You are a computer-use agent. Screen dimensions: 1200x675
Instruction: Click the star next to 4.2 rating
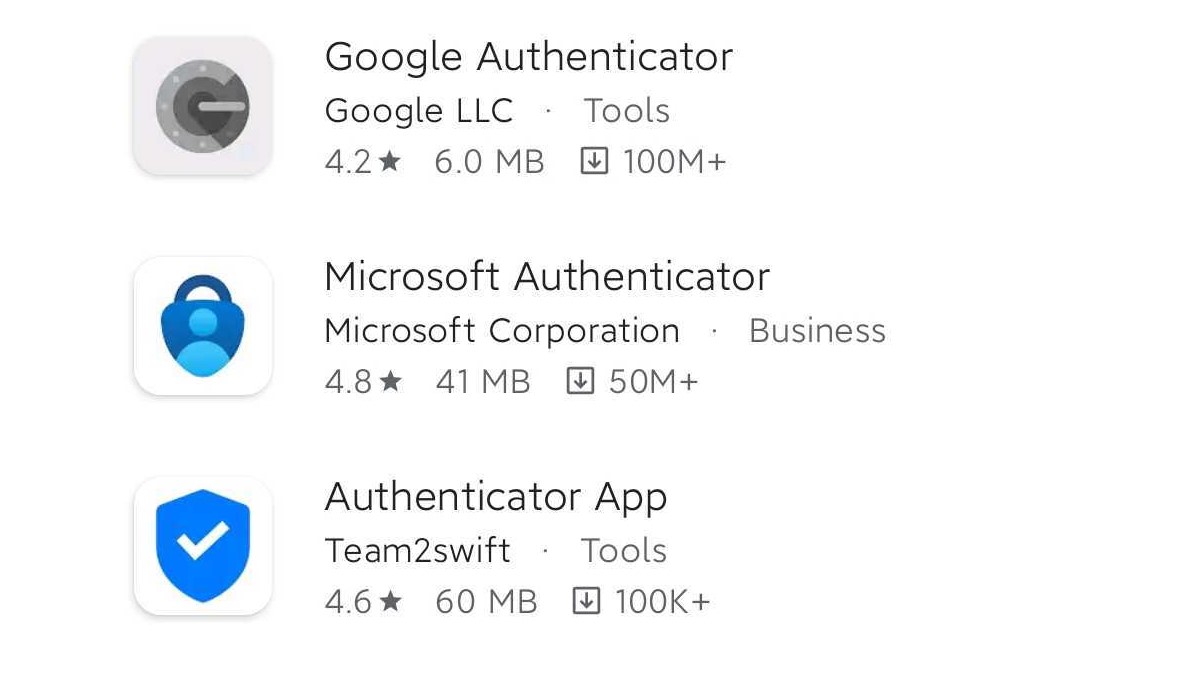(390, 161)
